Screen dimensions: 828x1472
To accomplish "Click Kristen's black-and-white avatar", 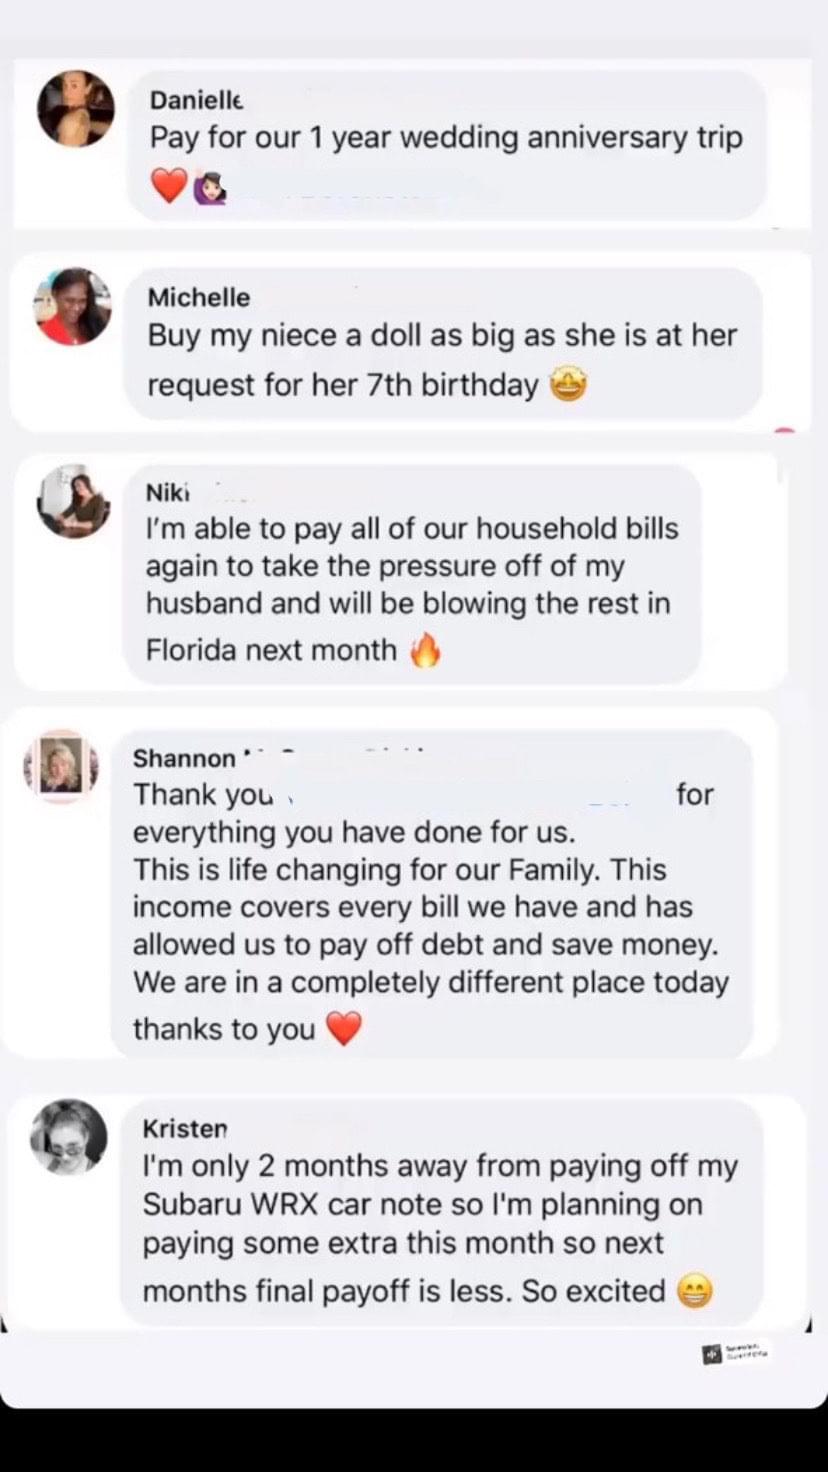I will tap(68, 1137).
